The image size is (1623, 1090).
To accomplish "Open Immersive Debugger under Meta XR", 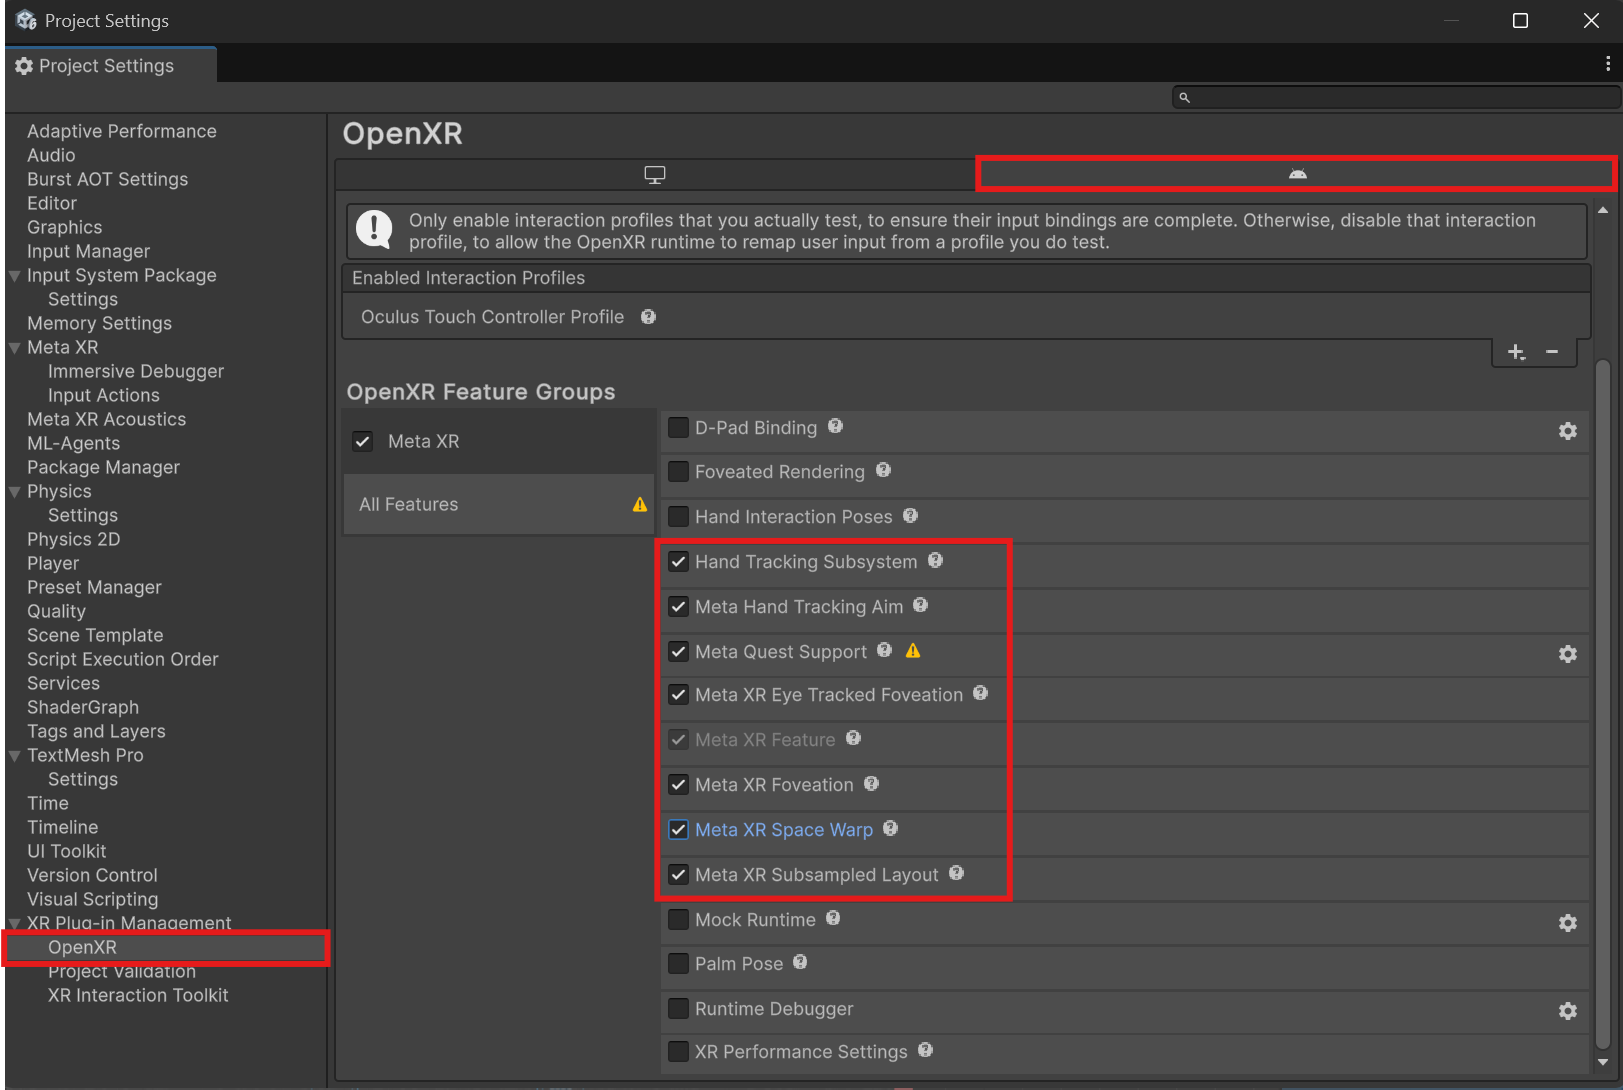I will [x=136, y=371].
